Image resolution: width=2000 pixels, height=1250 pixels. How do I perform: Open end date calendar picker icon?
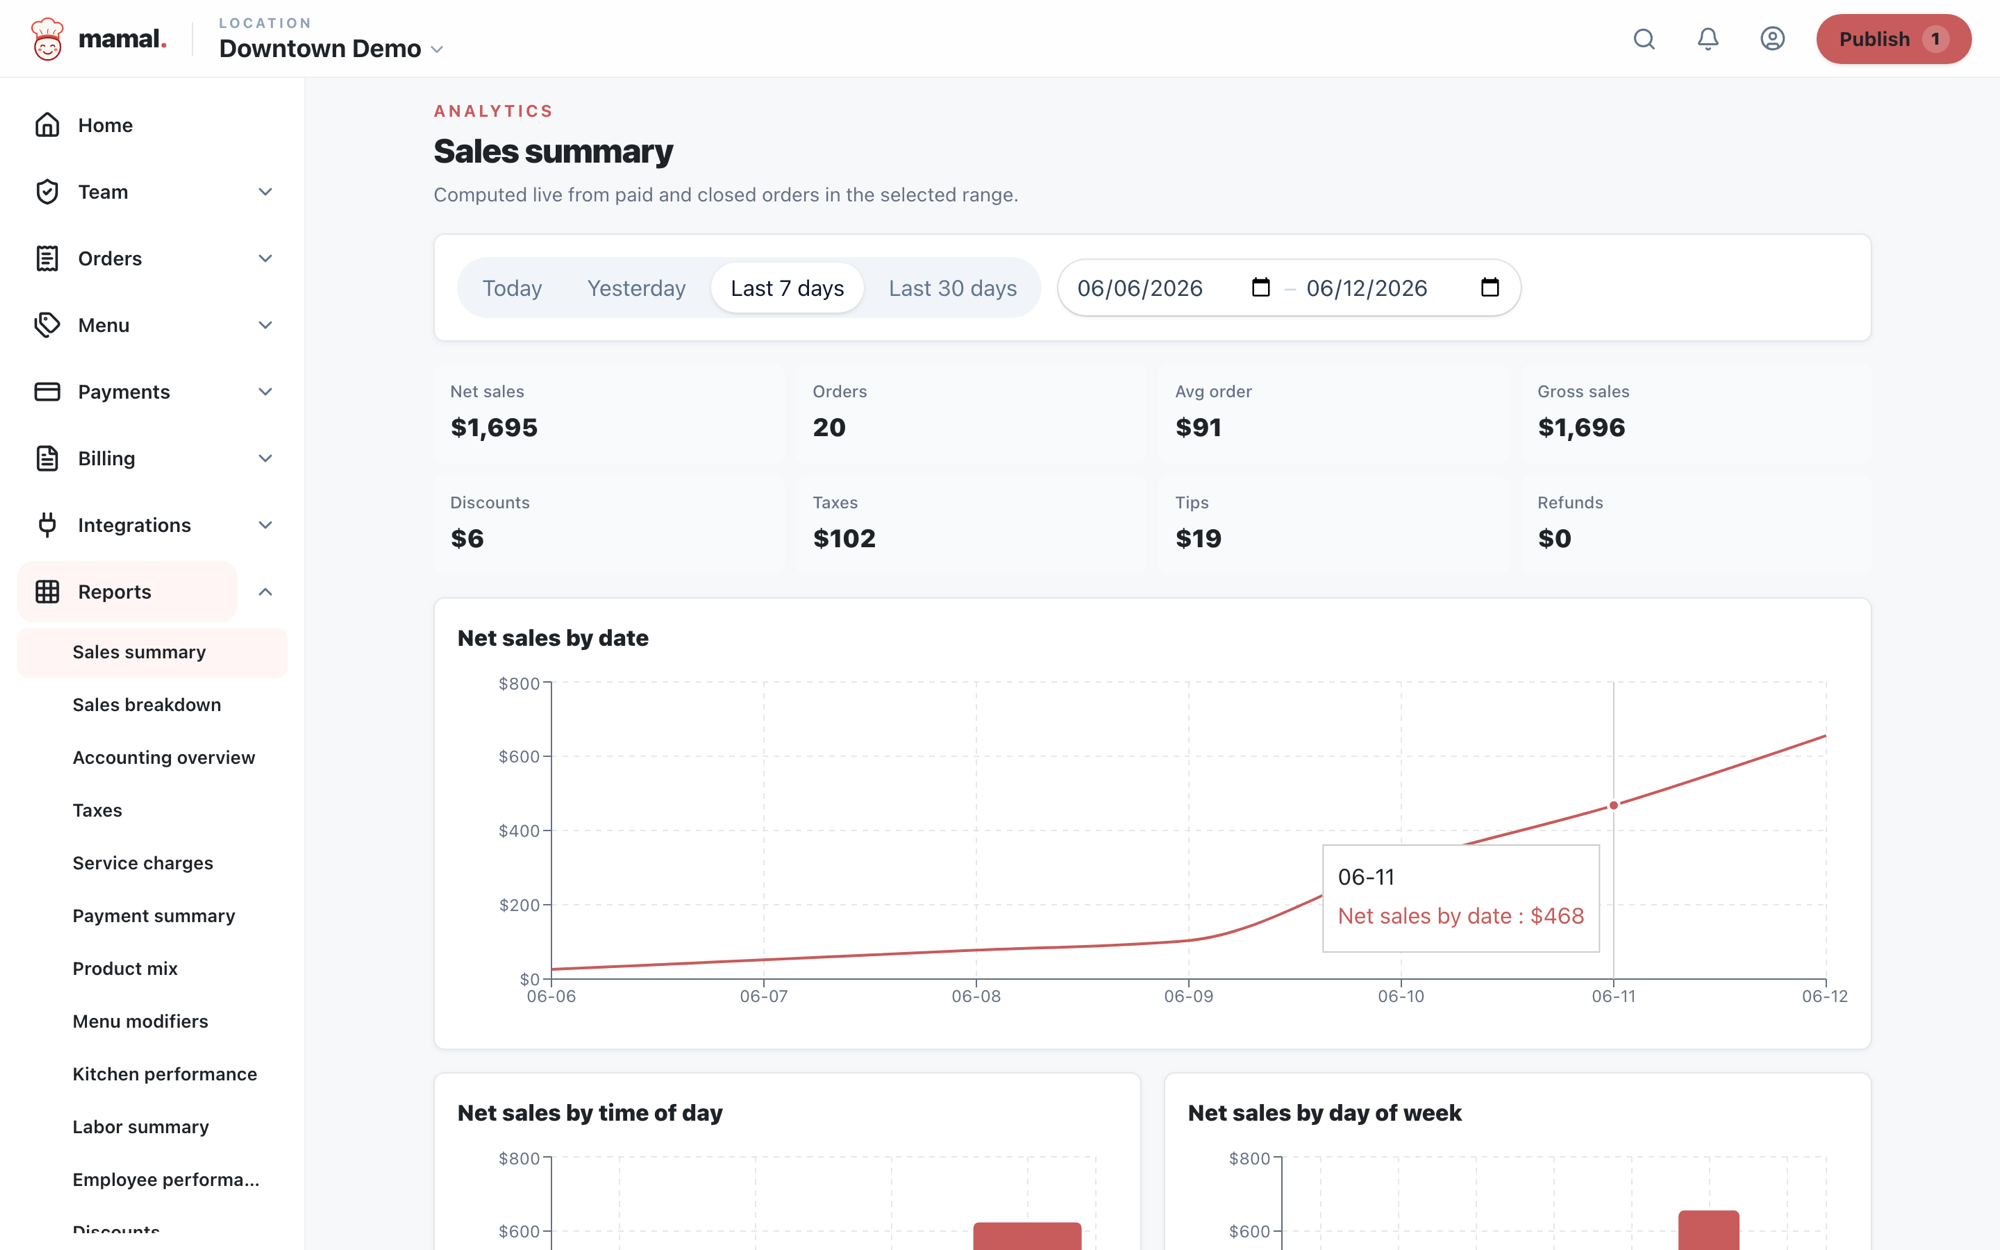coord(1490,288)
